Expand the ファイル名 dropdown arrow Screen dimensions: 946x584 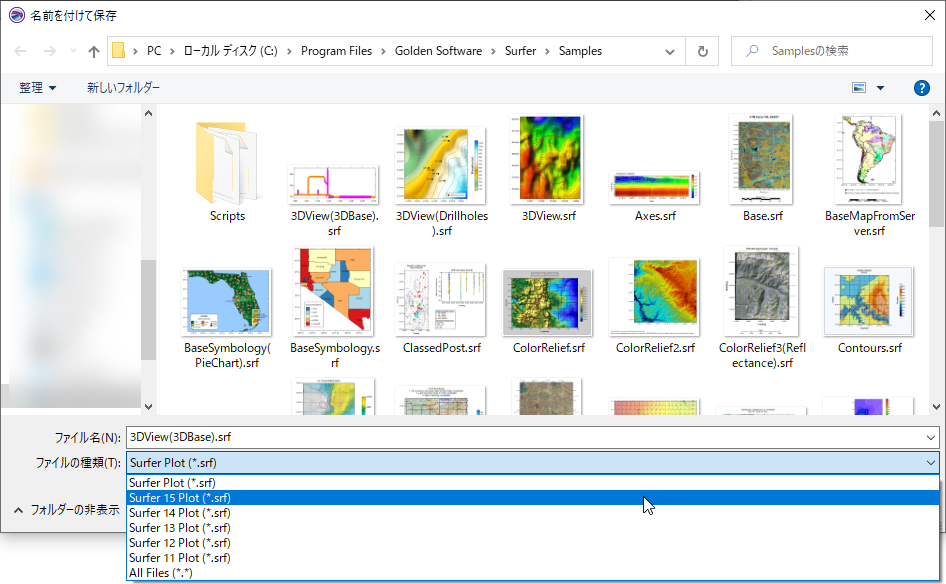[x=931, y=437]
